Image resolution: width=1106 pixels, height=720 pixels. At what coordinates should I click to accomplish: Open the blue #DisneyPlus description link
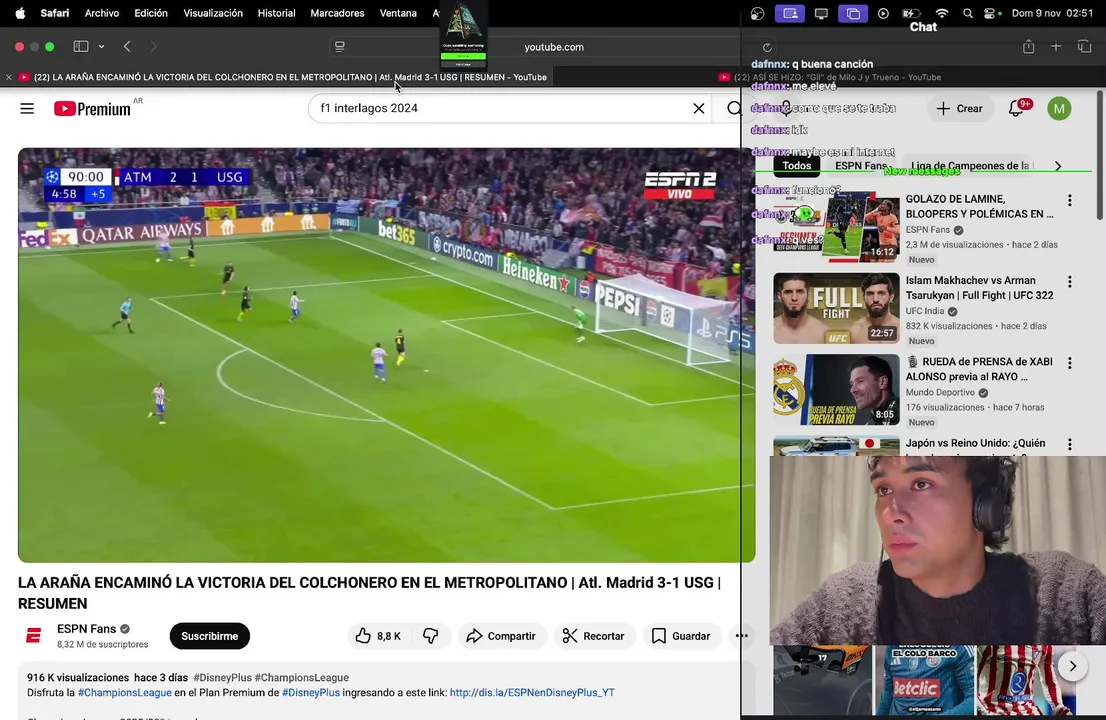(x=311, y=693)
